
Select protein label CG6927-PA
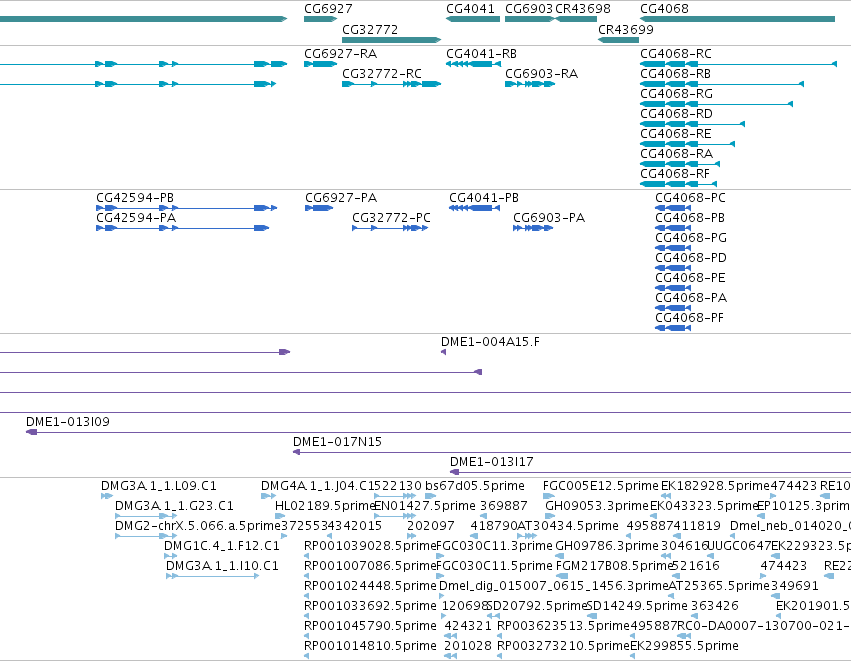(x=341, y=198)
